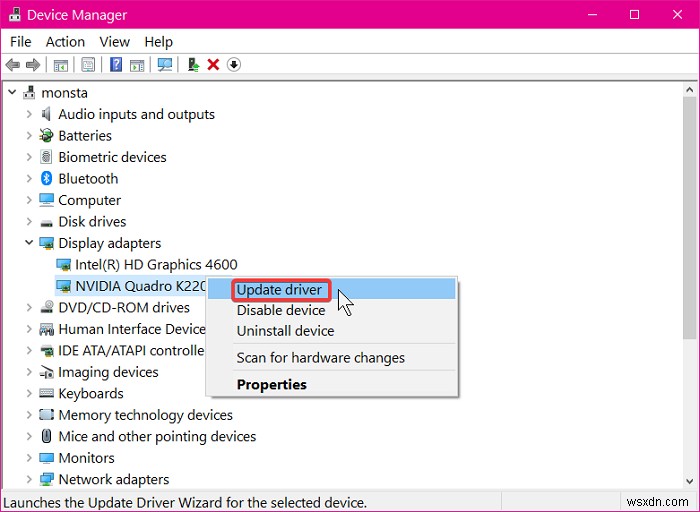Screen dimensions: 700x512
Task: Click the vertical scrollbar up arrow
Action: [690, 90]
